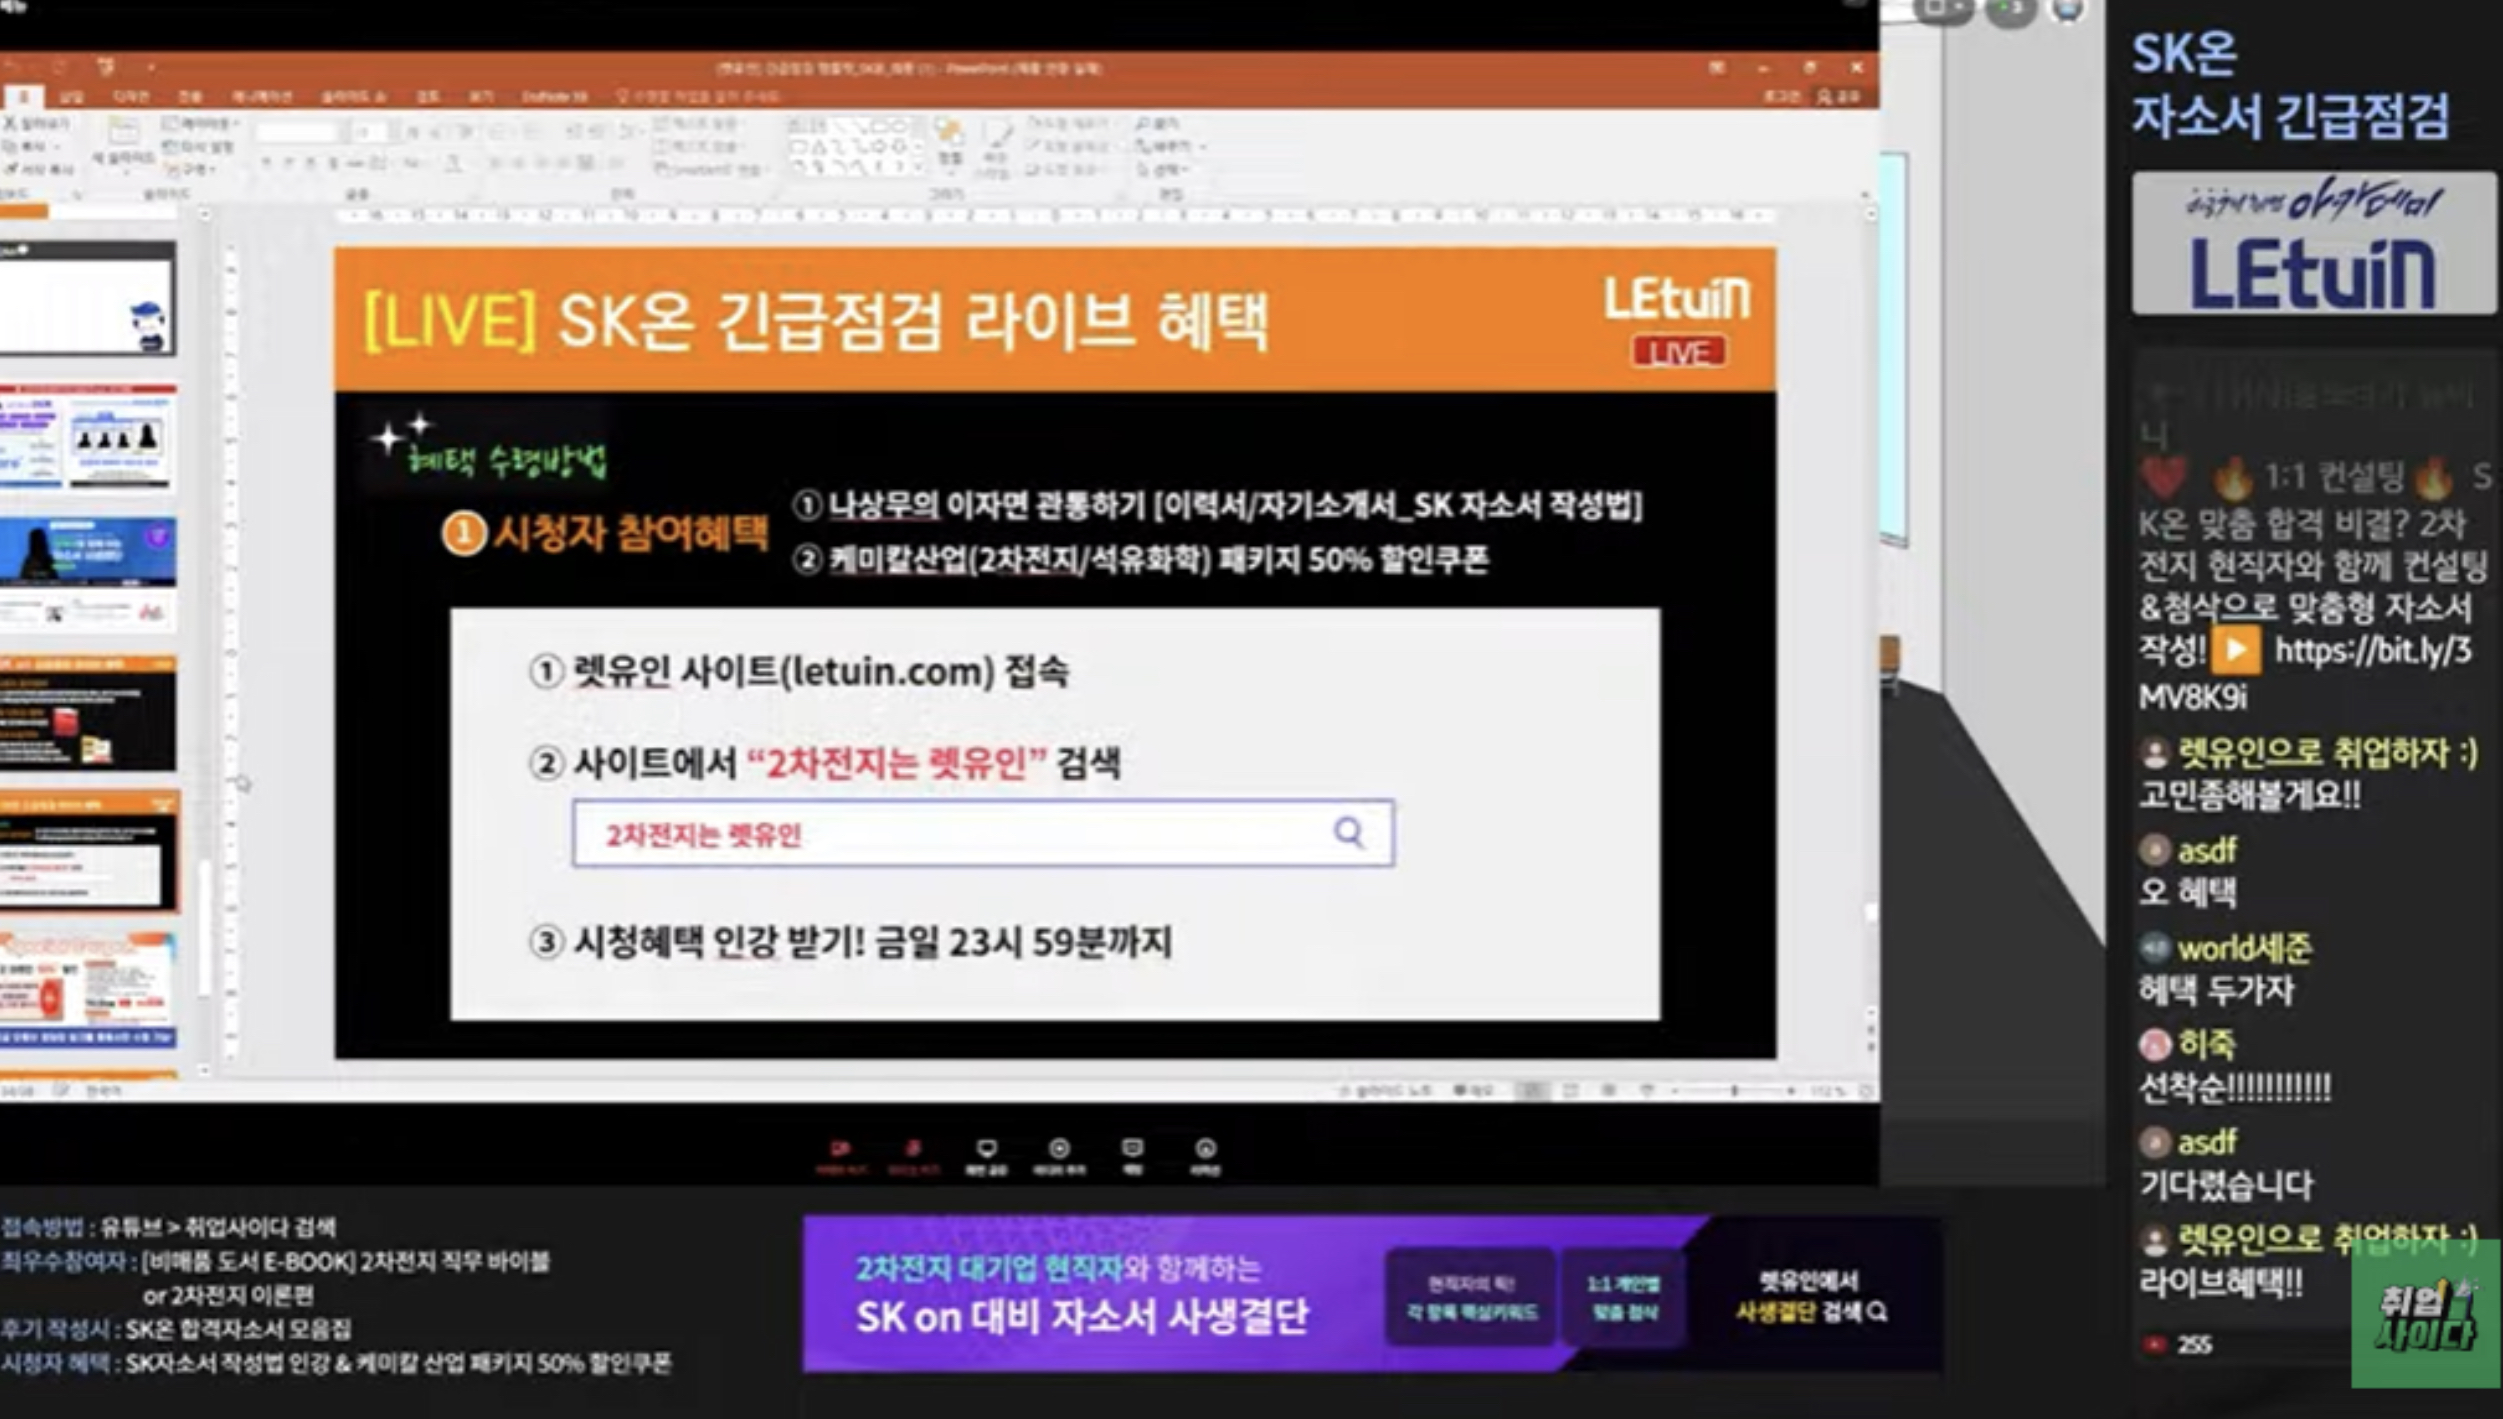Click the fit slide to window icon
The width and height of the screenshot is (2503, 1419).
(x=1865, y=1091)
